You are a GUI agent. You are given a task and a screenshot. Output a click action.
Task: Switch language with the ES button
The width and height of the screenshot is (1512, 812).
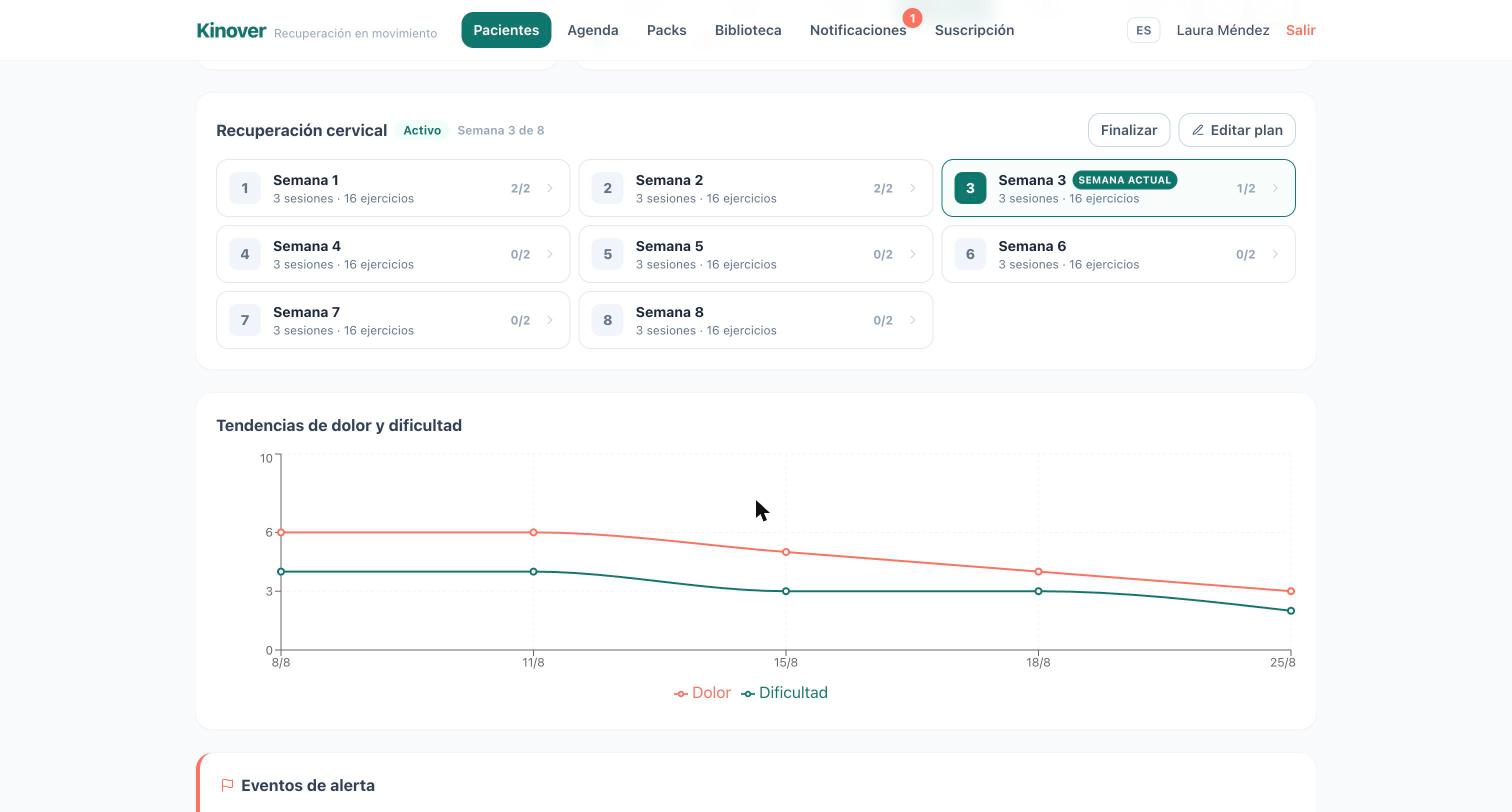coord(1143,30)
